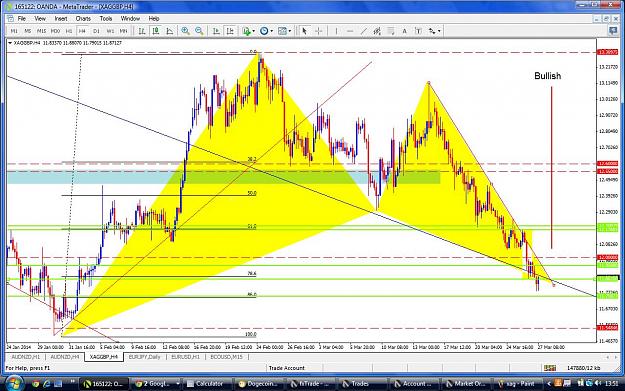
Task: Select the text label T tool
Action: 418,31
